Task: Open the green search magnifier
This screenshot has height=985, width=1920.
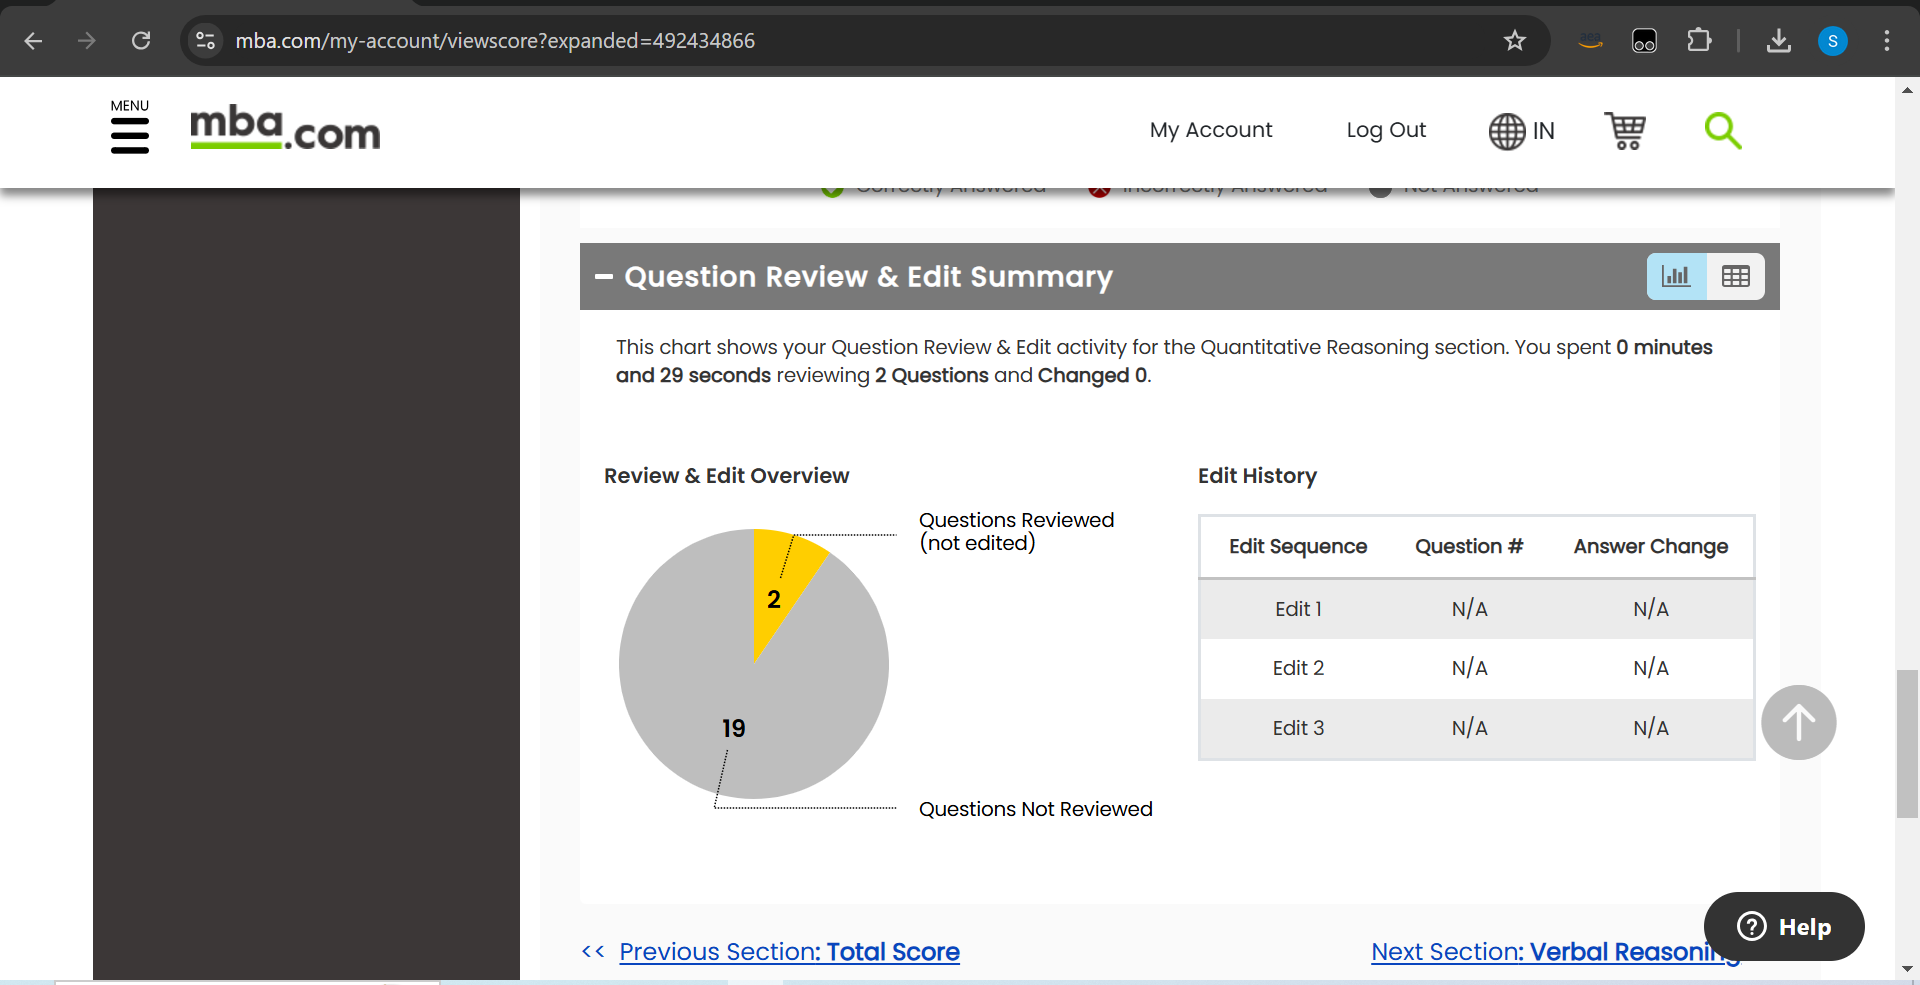Action: click(x=1722, y=131)
